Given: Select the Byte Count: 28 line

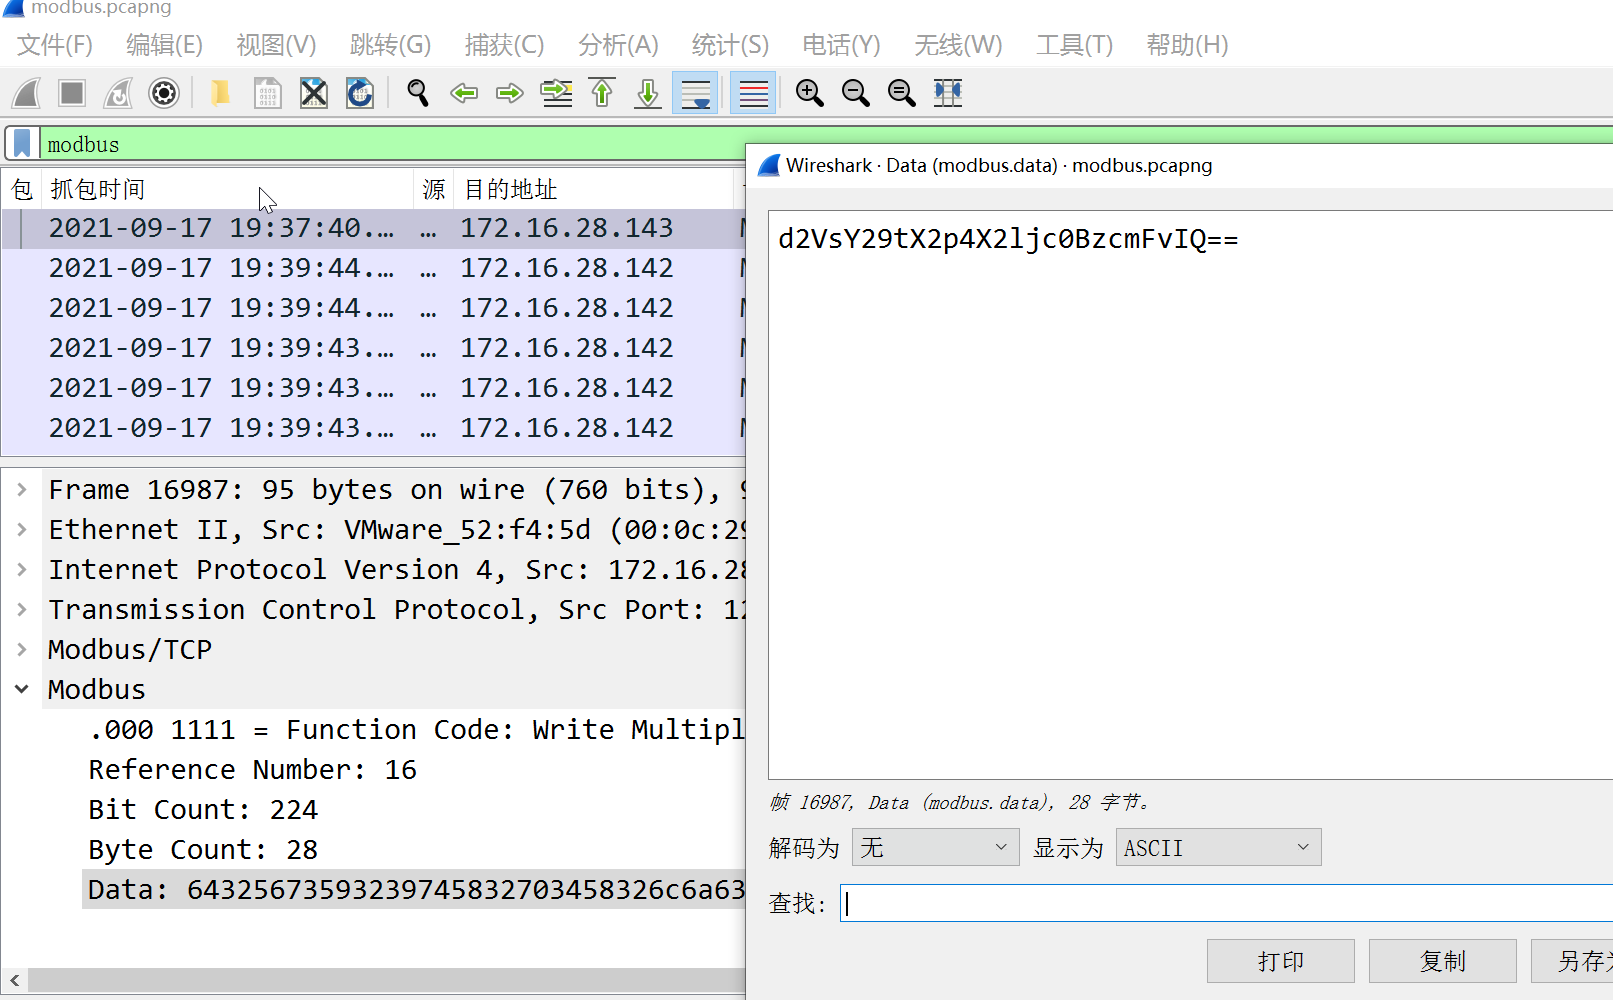Looking at the screenshot, I should click(203, 850).
